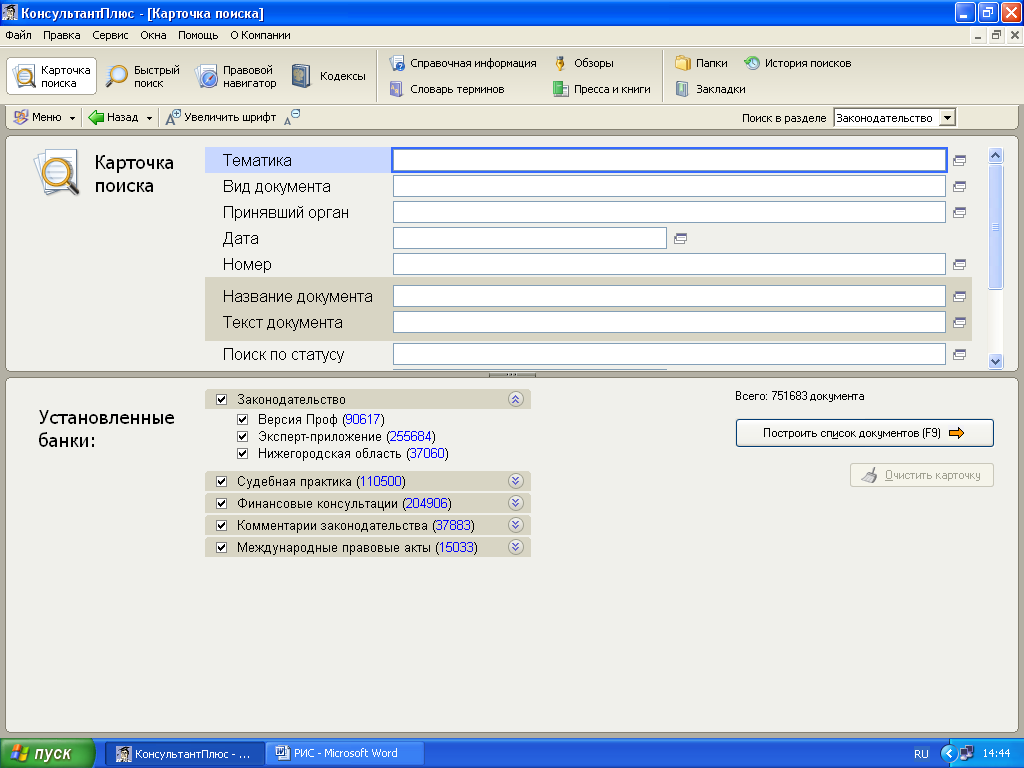Open the Сервис menu
The height and width of the screenshot is (768, 1024).
pos(110,35)
